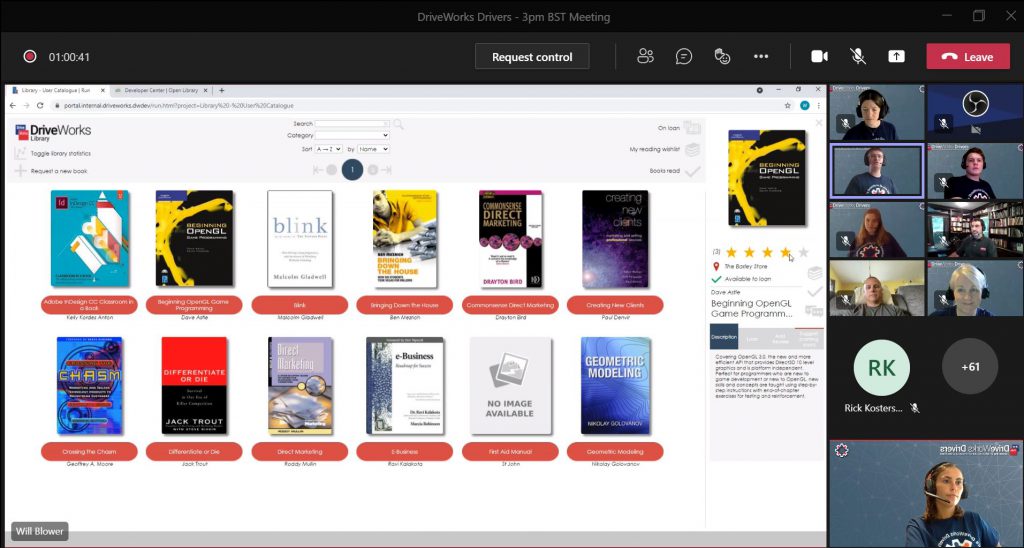This screenshot has height=548, width=1024.
Task: Unmute the Teams microphone
Action: [858, 57]
